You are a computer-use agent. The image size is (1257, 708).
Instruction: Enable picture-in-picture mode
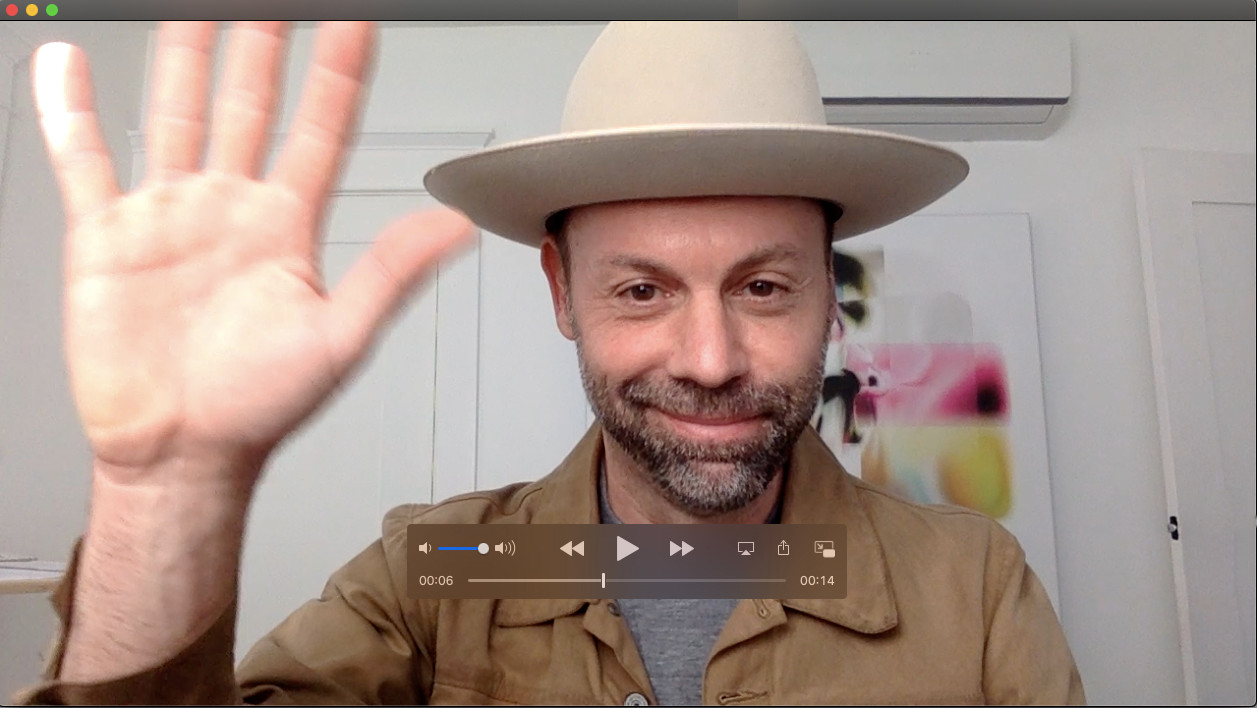point(824,548)
